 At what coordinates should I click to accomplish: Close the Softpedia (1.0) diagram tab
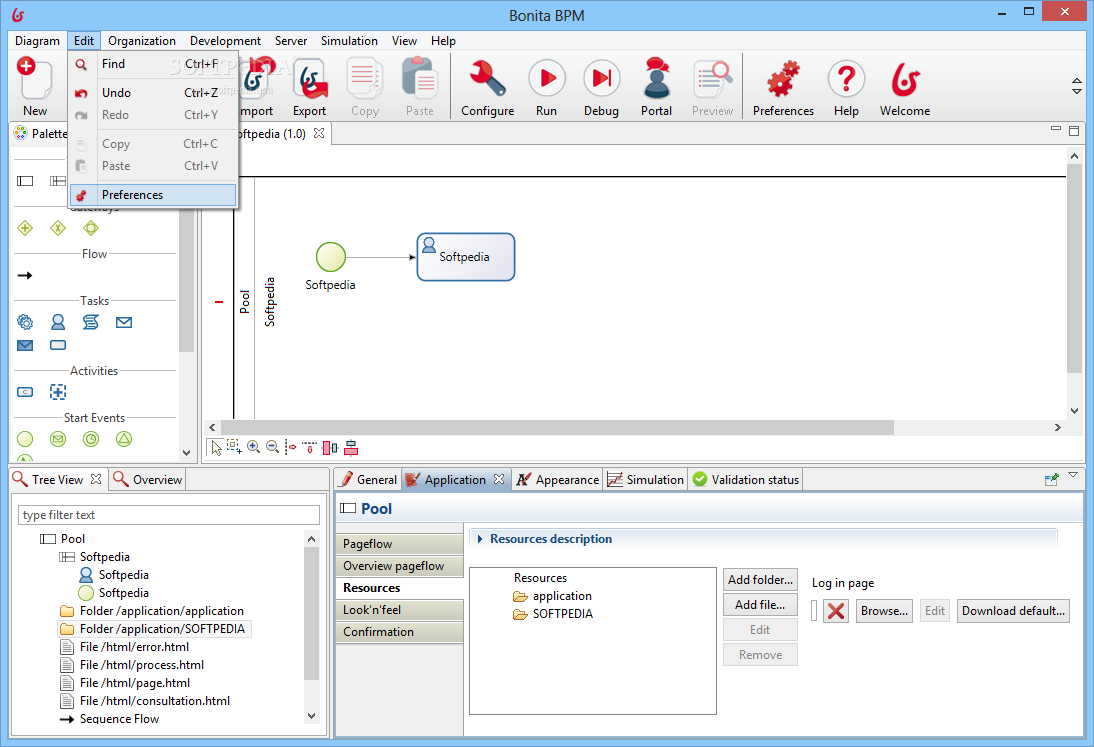click(x=319, y=133)
